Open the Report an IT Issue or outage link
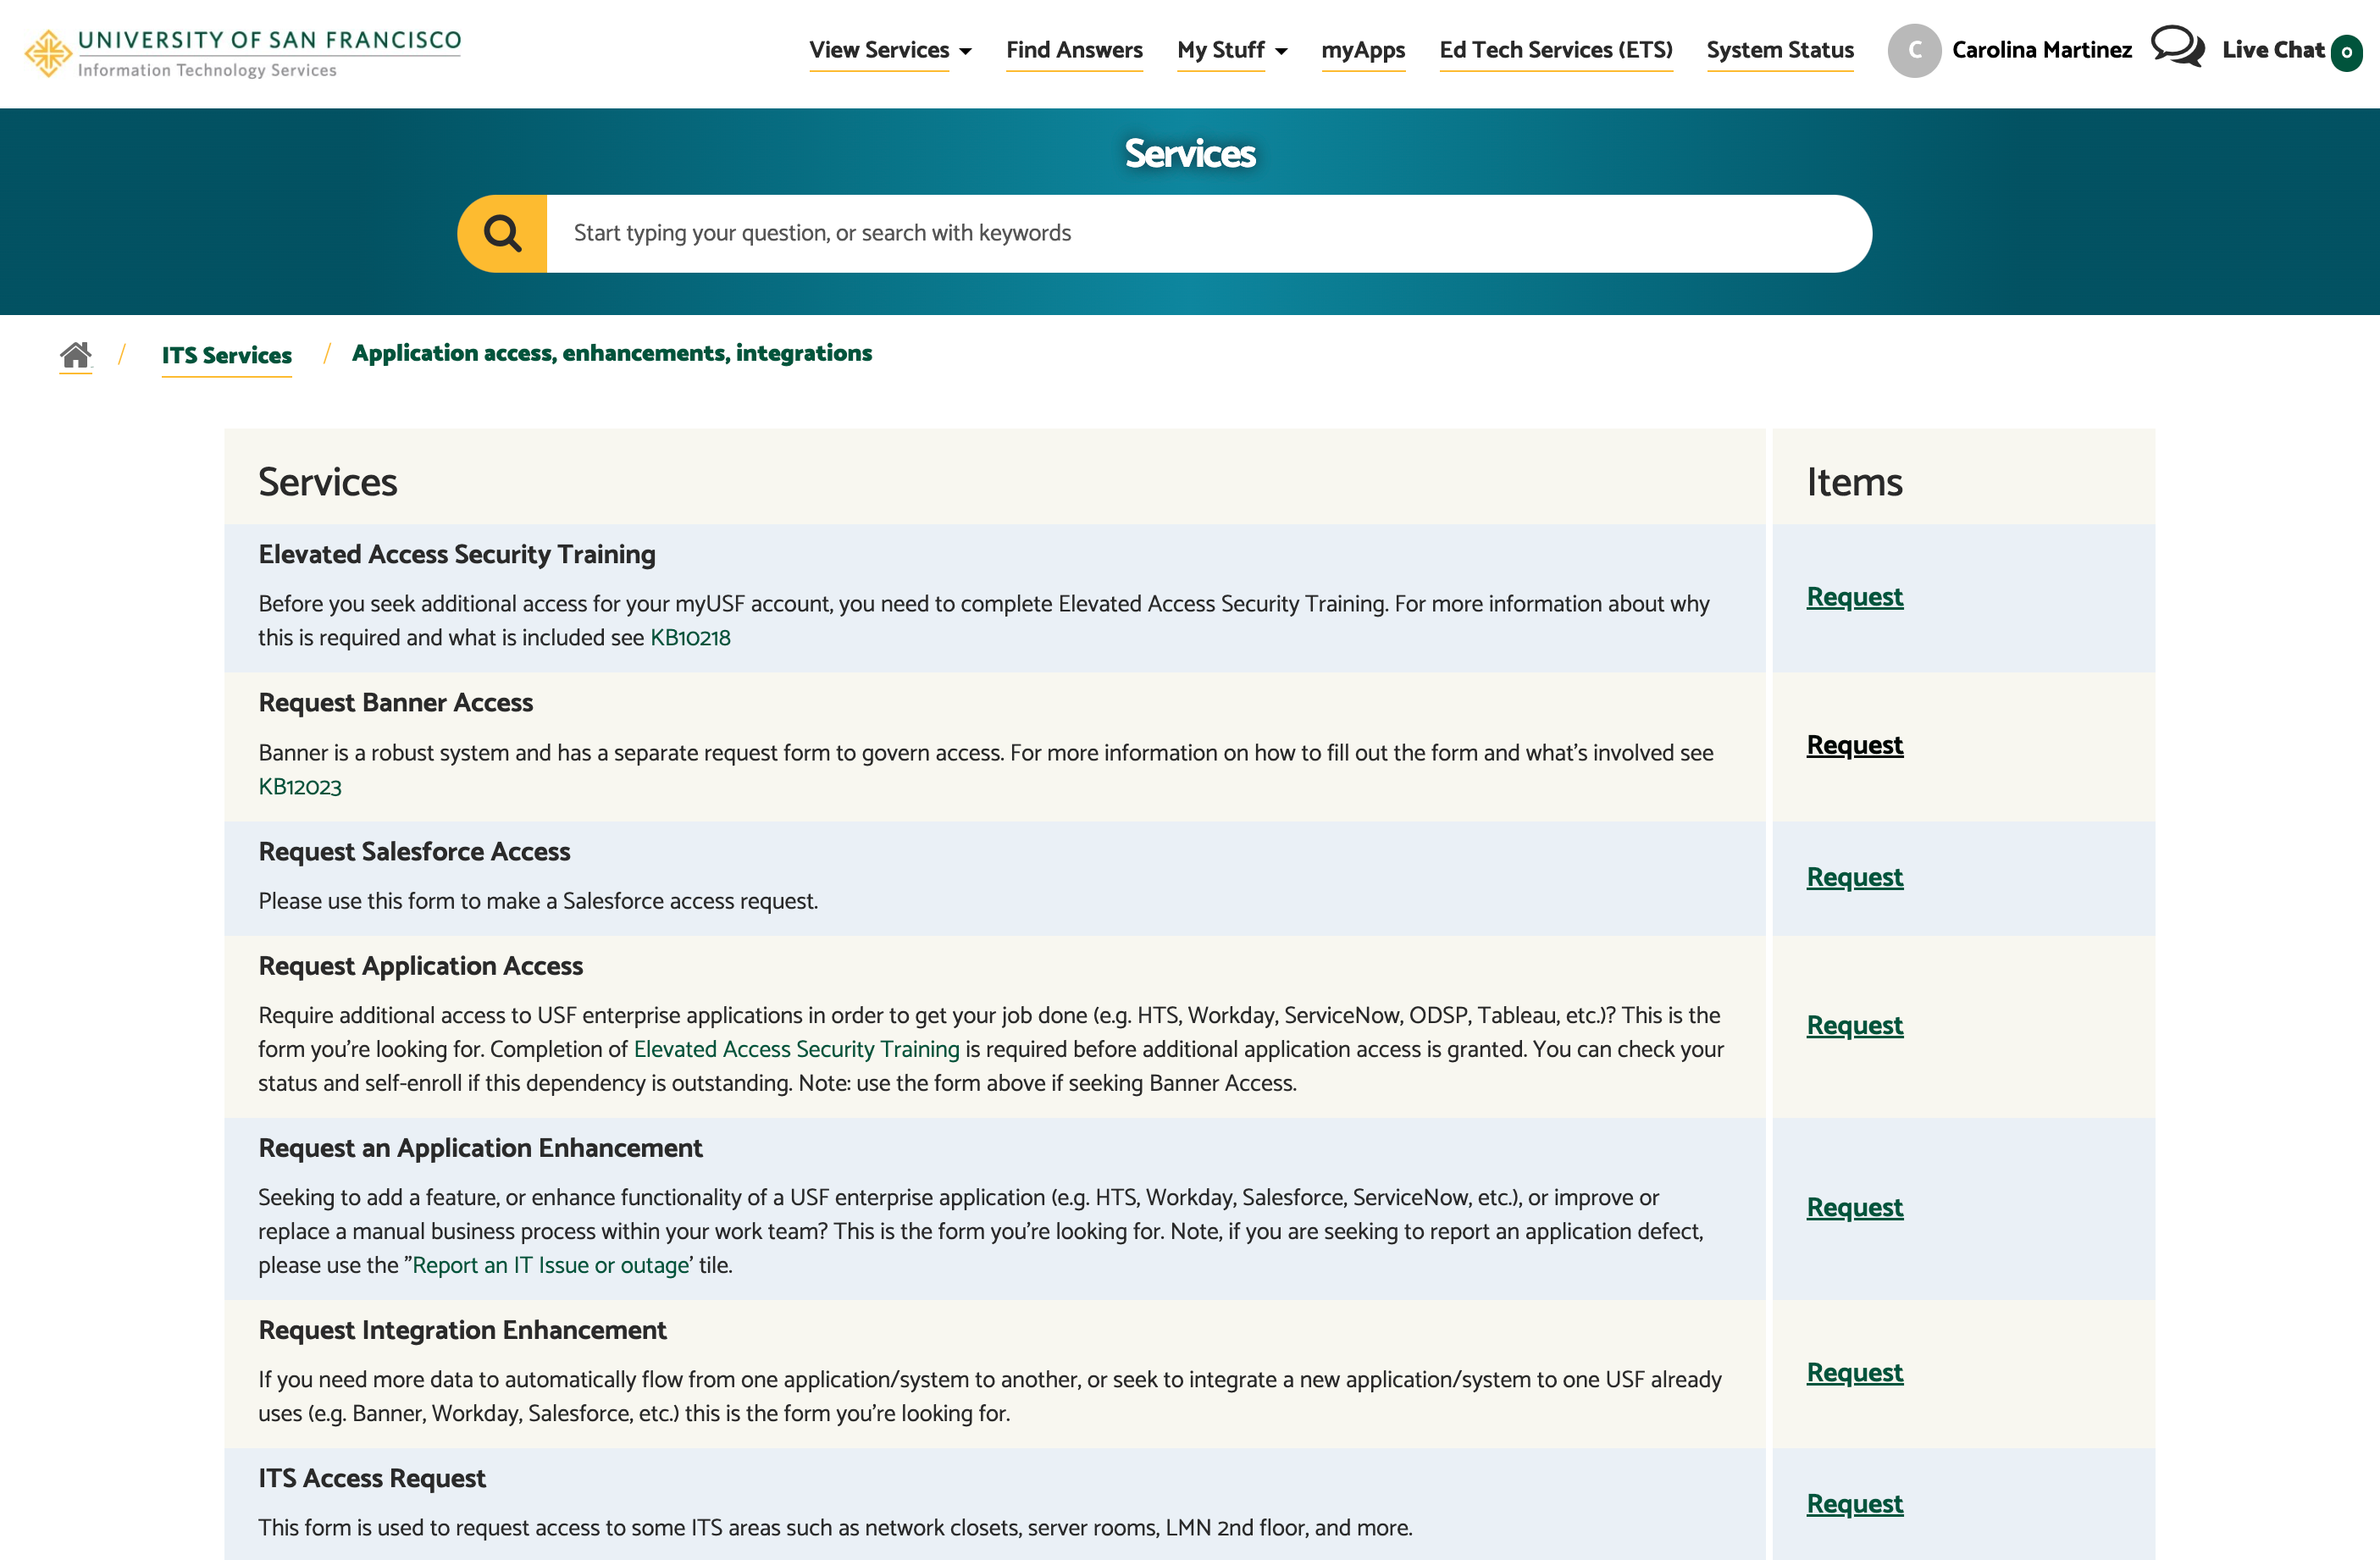The height and width of the screenshot is (1560, 2380). coord(551,1265)
